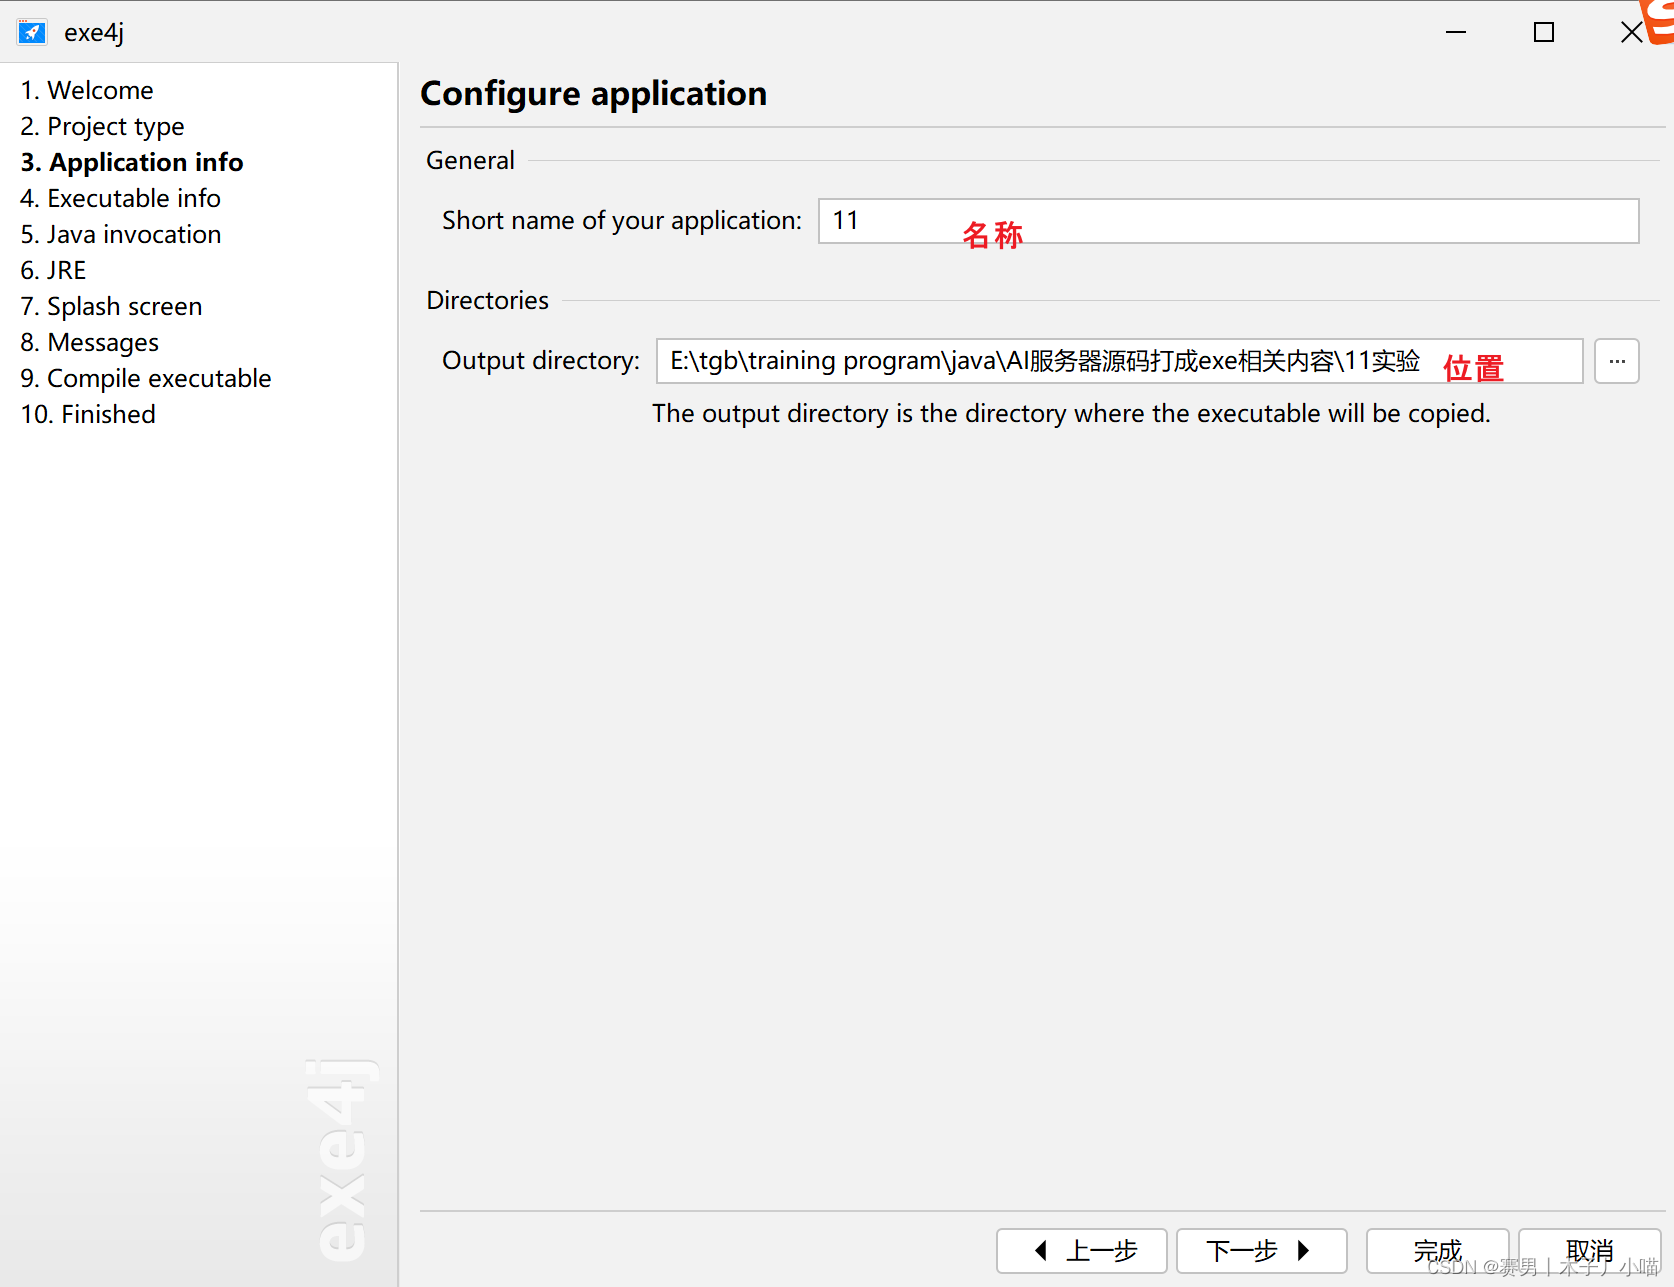
Task: Open the output directory browse button
Action: tap(1617, 361)
